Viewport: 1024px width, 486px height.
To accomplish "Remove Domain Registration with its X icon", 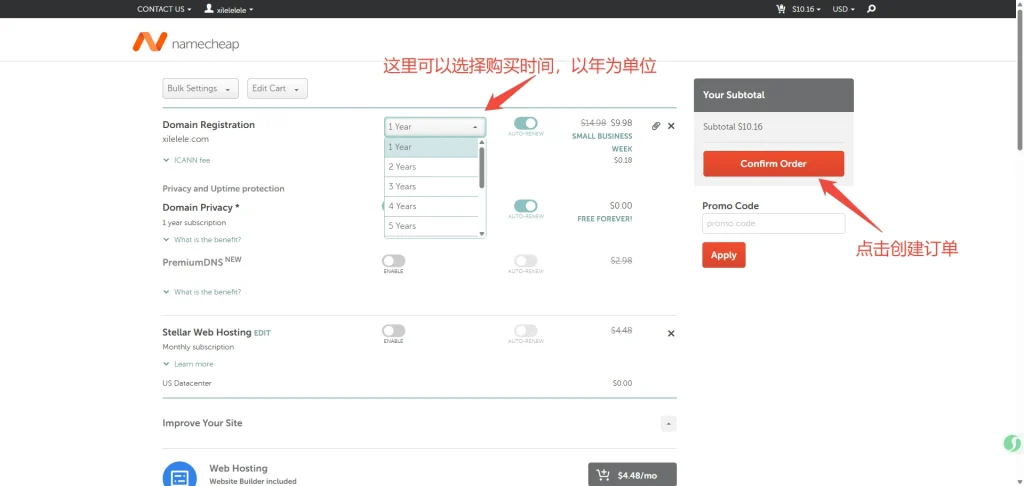I will [671, 126].
